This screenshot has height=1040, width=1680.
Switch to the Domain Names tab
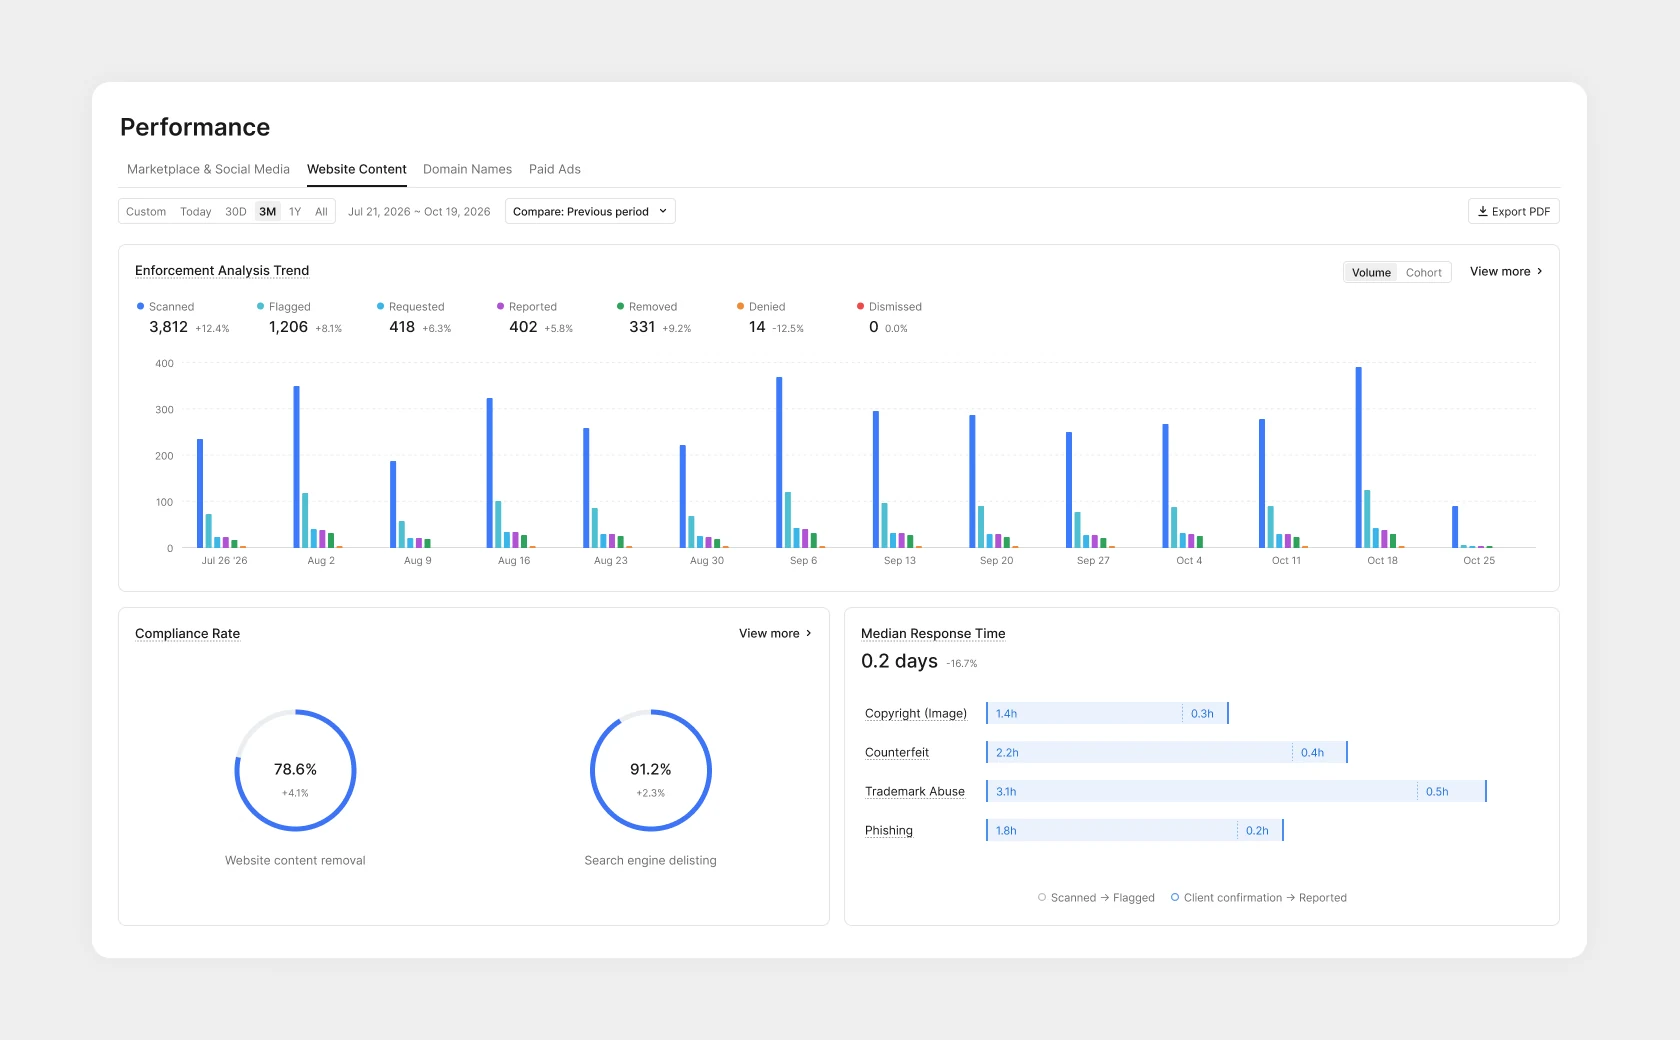pyautogui.click(x=467, y=169)
